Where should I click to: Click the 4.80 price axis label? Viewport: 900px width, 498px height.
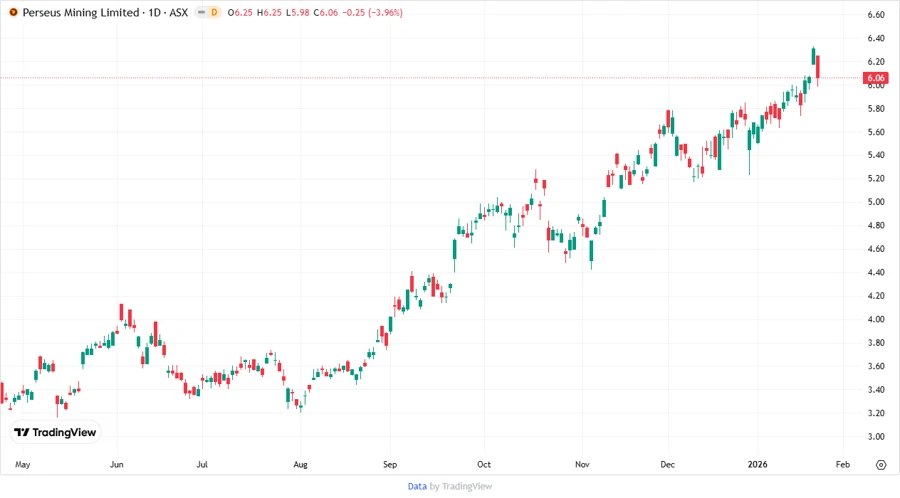[876, 225]
